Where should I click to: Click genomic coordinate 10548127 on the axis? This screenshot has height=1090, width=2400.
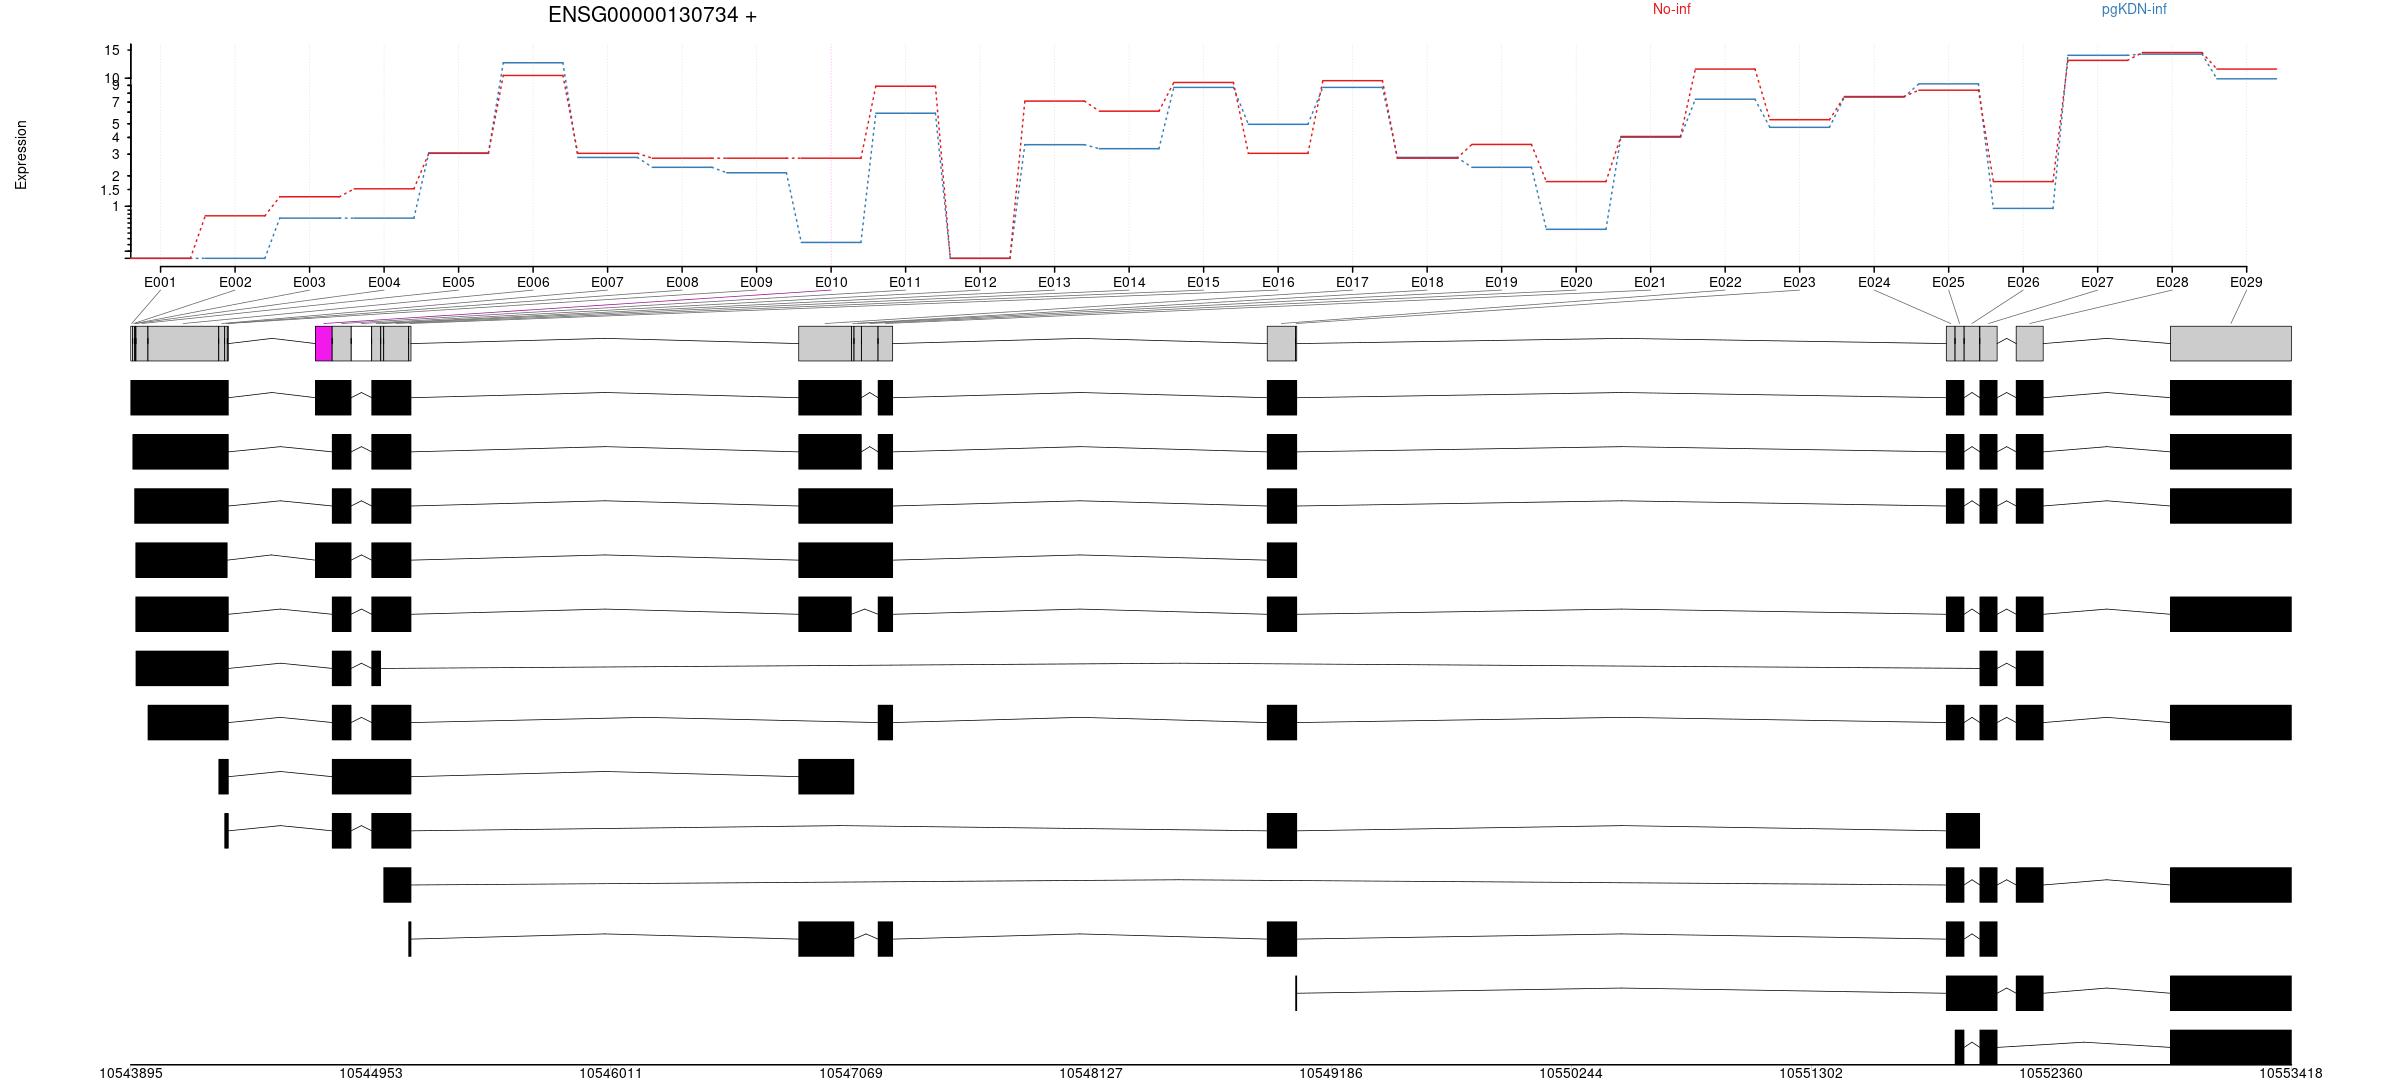pyautogui.click(x=1091, y=1073)
